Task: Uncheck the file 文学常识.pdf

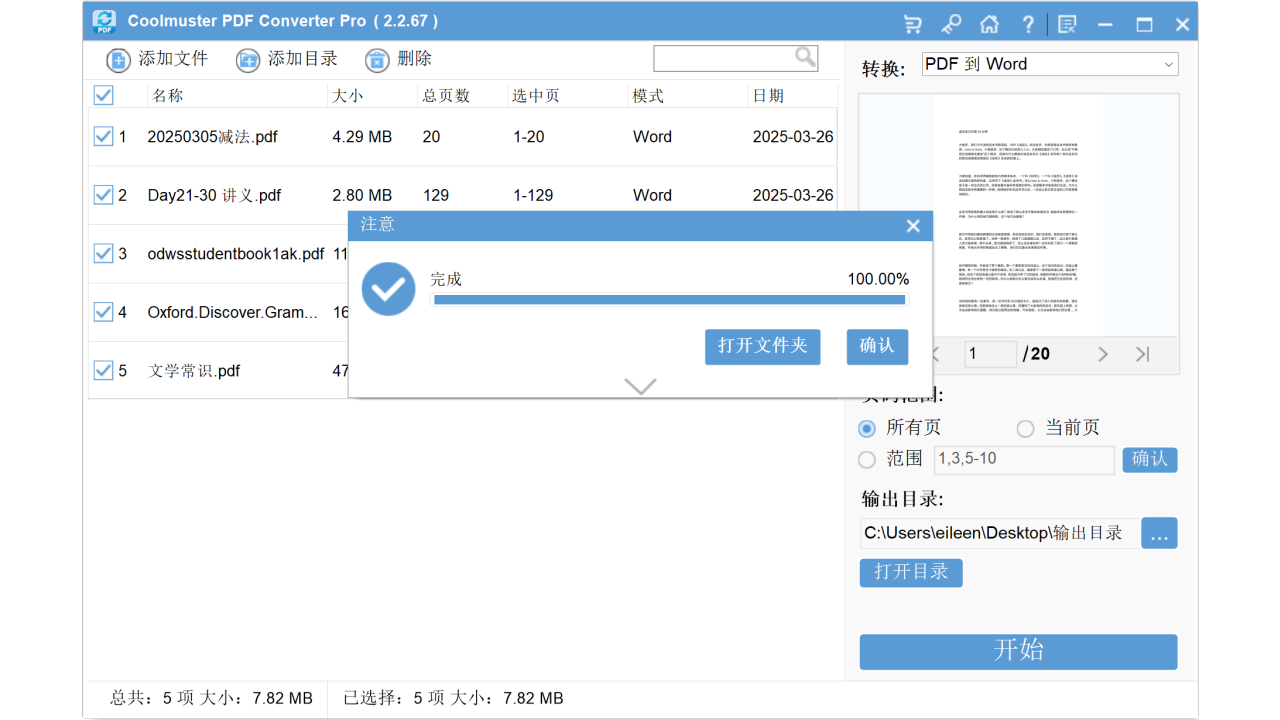Action: pyautogui.click(x=104, y=370)
